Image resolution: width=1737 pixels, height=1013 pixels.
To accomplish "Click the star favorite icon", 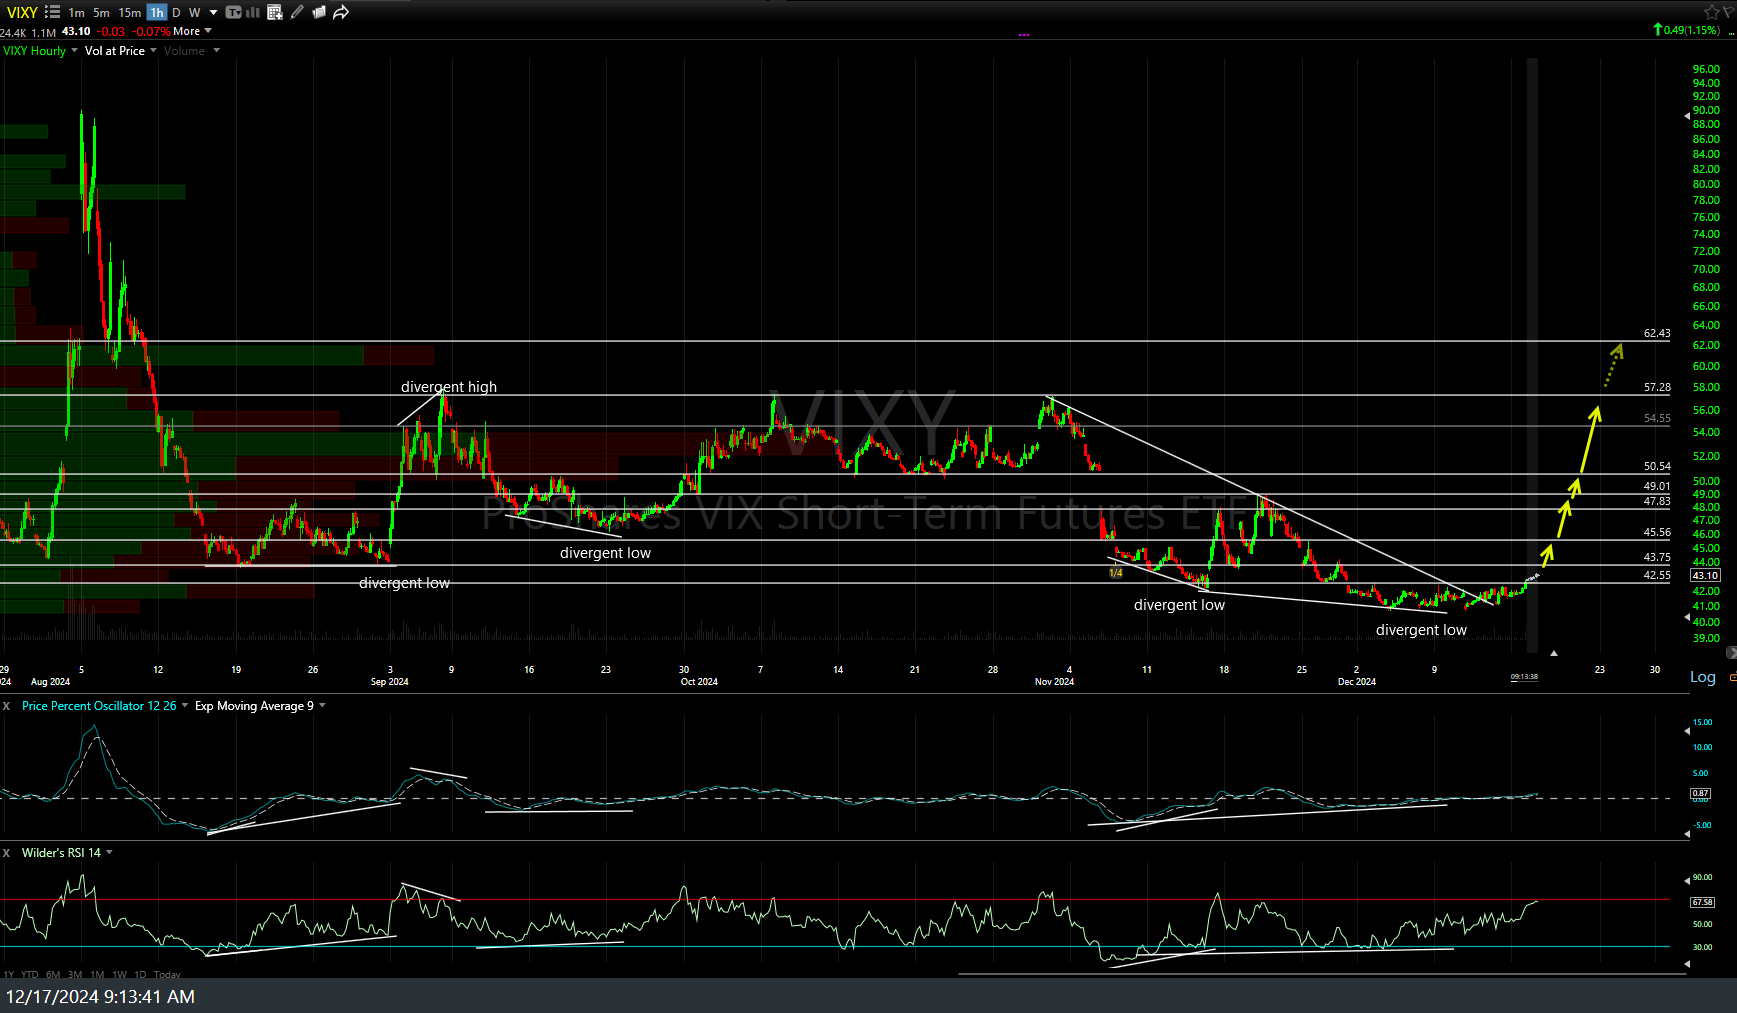I will tap(1712, 12).
